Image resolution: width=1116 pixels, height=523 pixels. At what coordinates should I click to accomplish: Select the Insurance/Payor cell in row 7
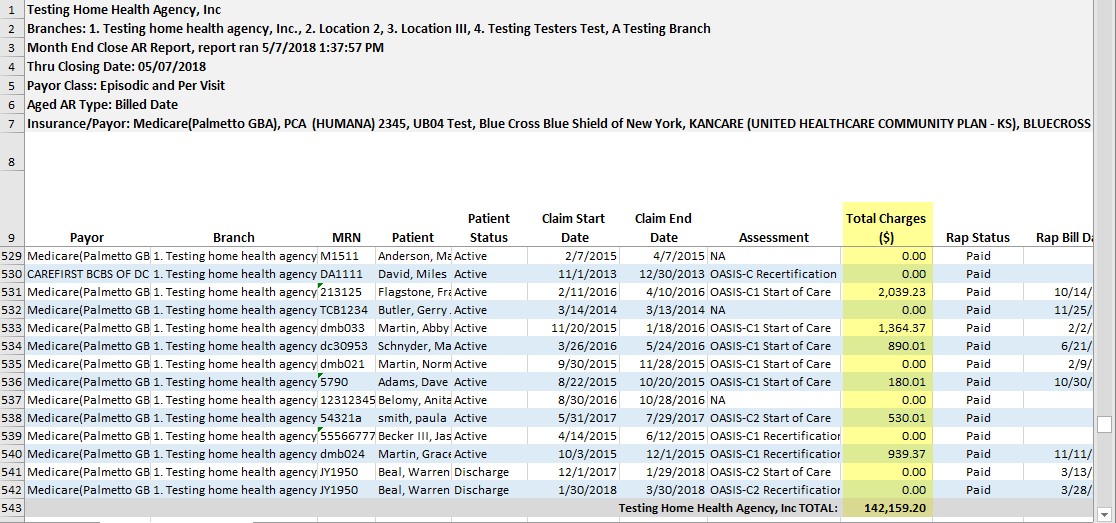click(x=558, y=124)
